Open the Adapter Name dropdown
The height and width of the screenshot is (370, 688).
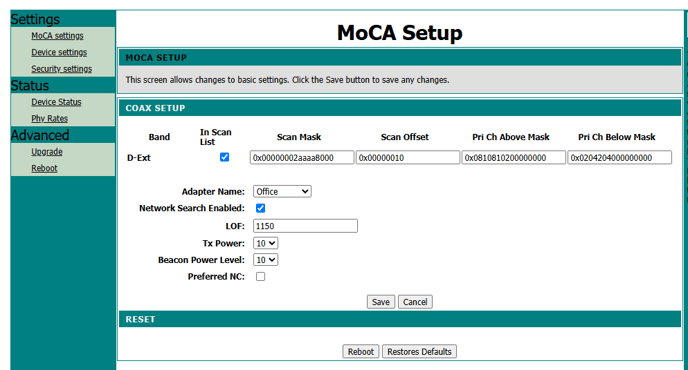click(x=282, y=191)
